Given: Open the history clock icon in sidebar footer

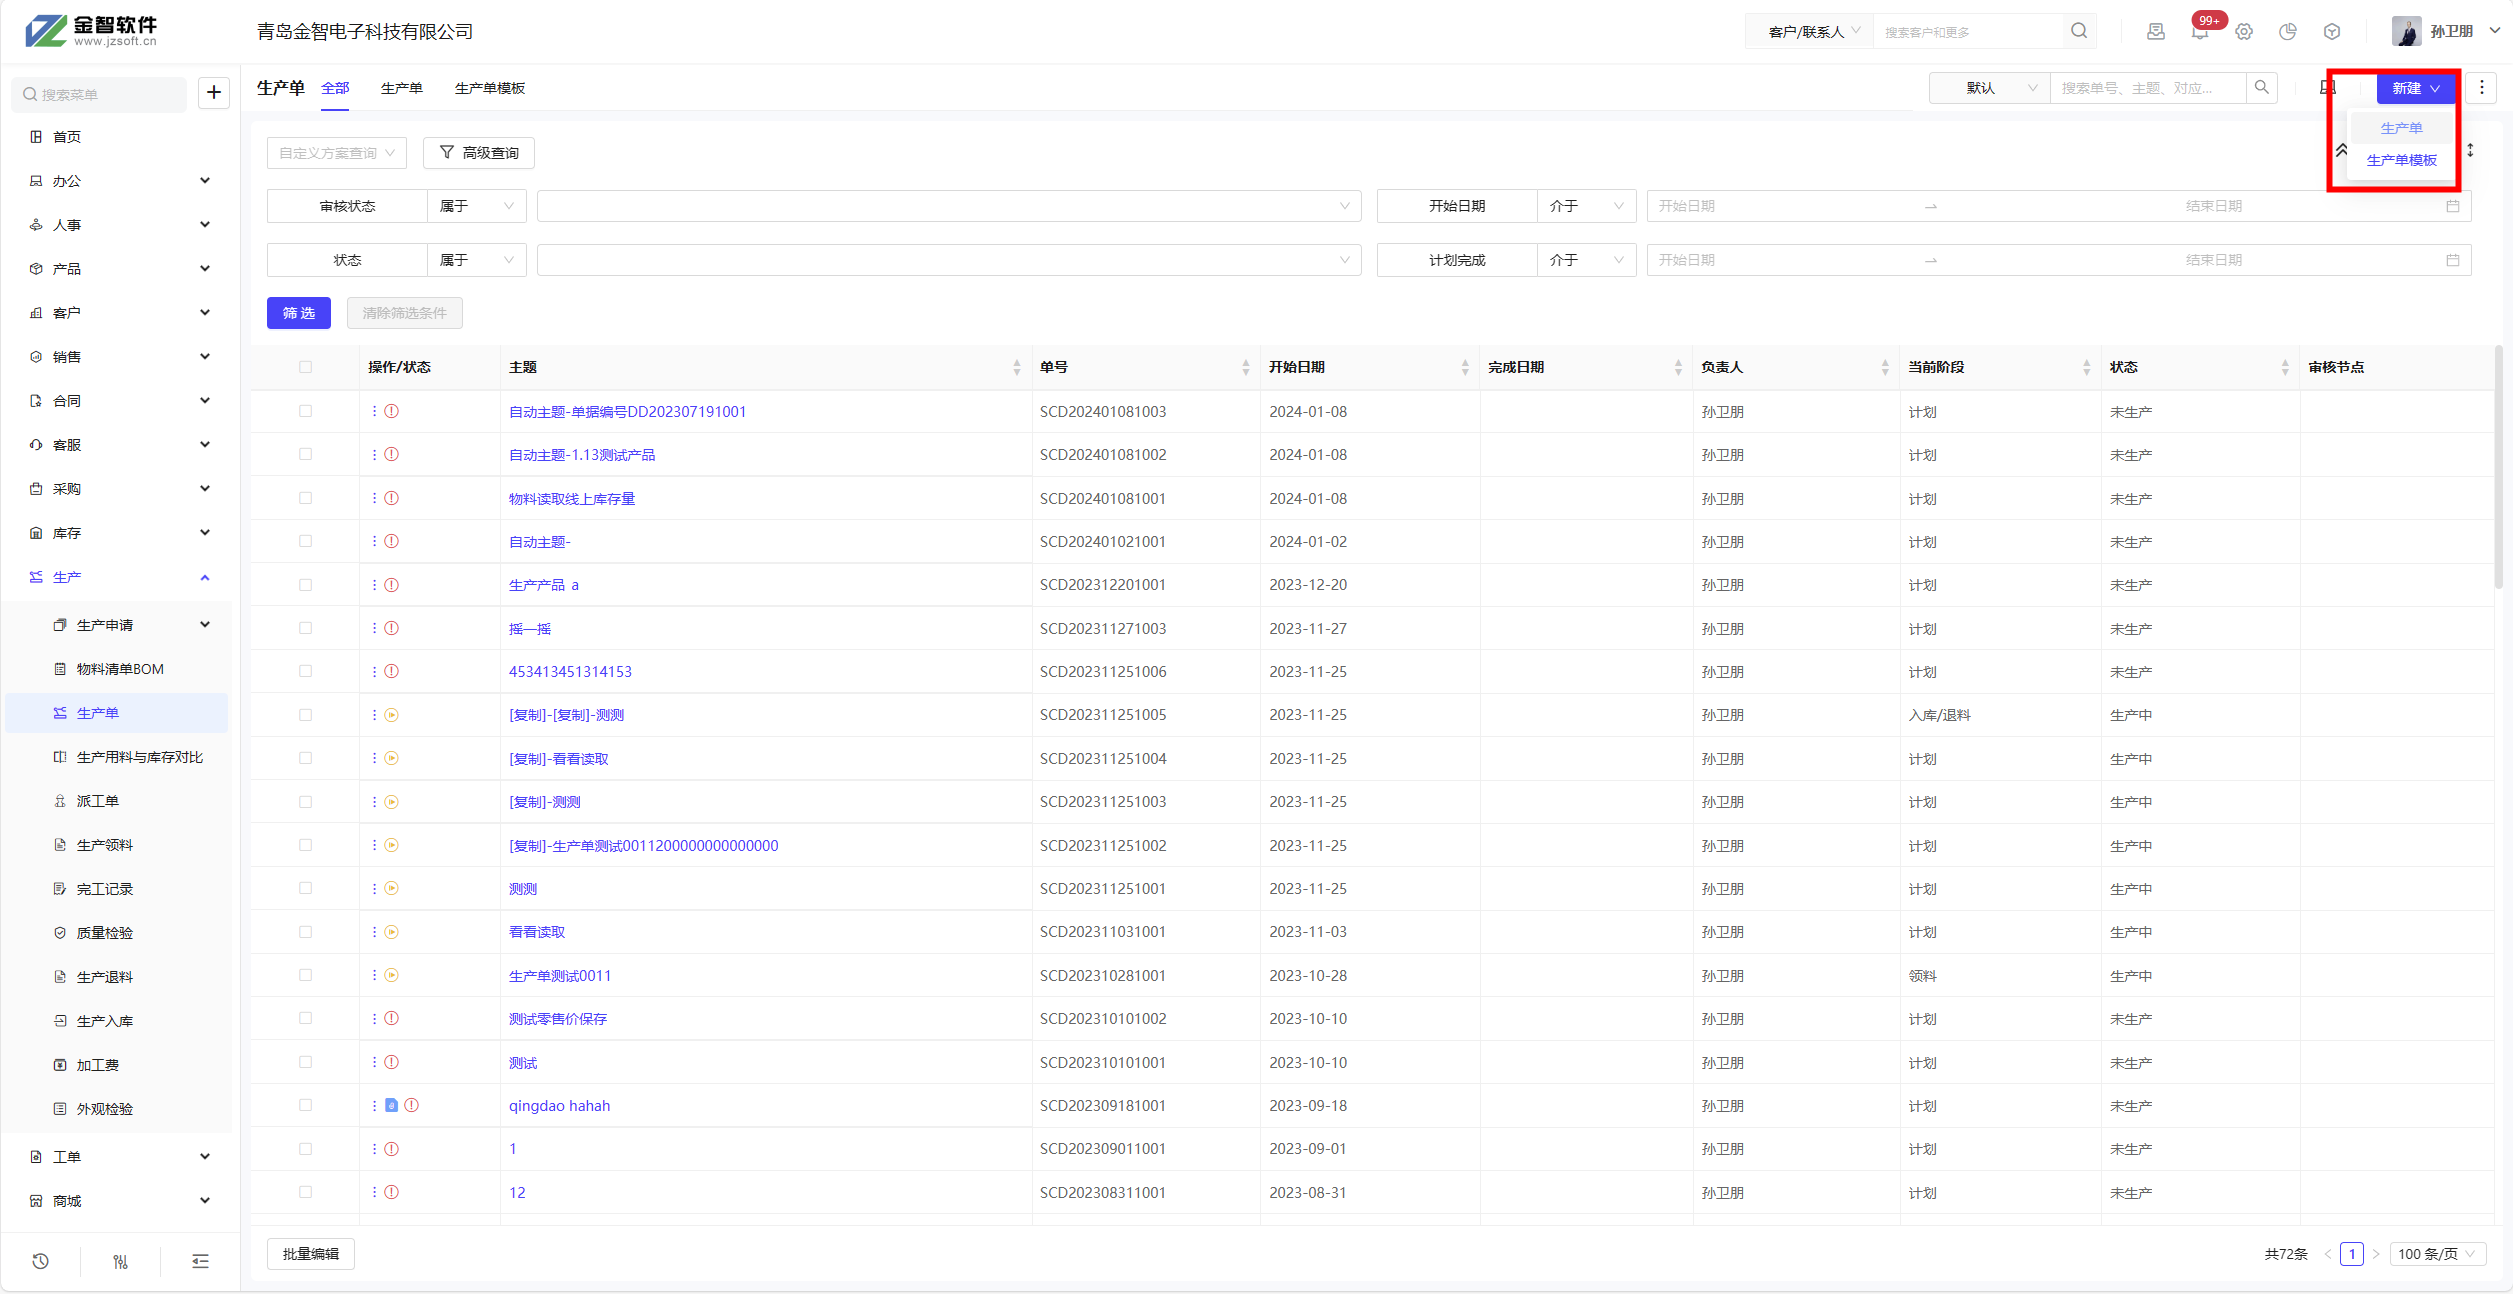Looking at the screenshot, I should click(40, 1261).
